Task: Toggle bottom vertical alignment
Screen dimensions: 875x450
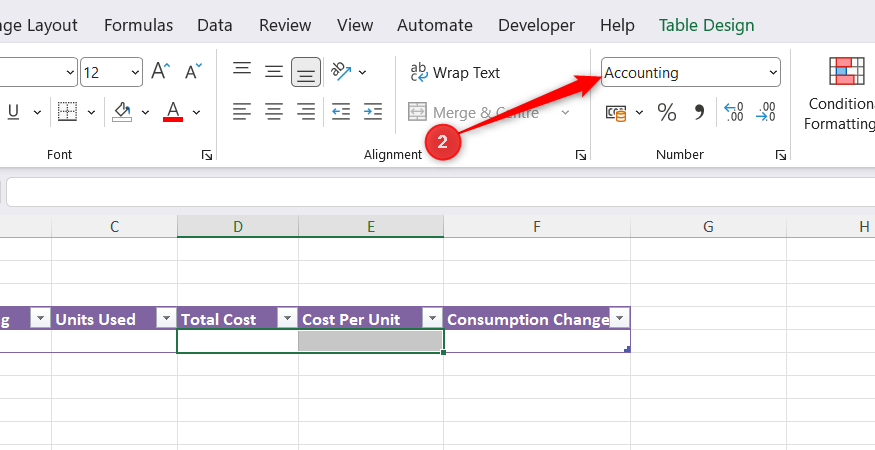Action: 306,72
